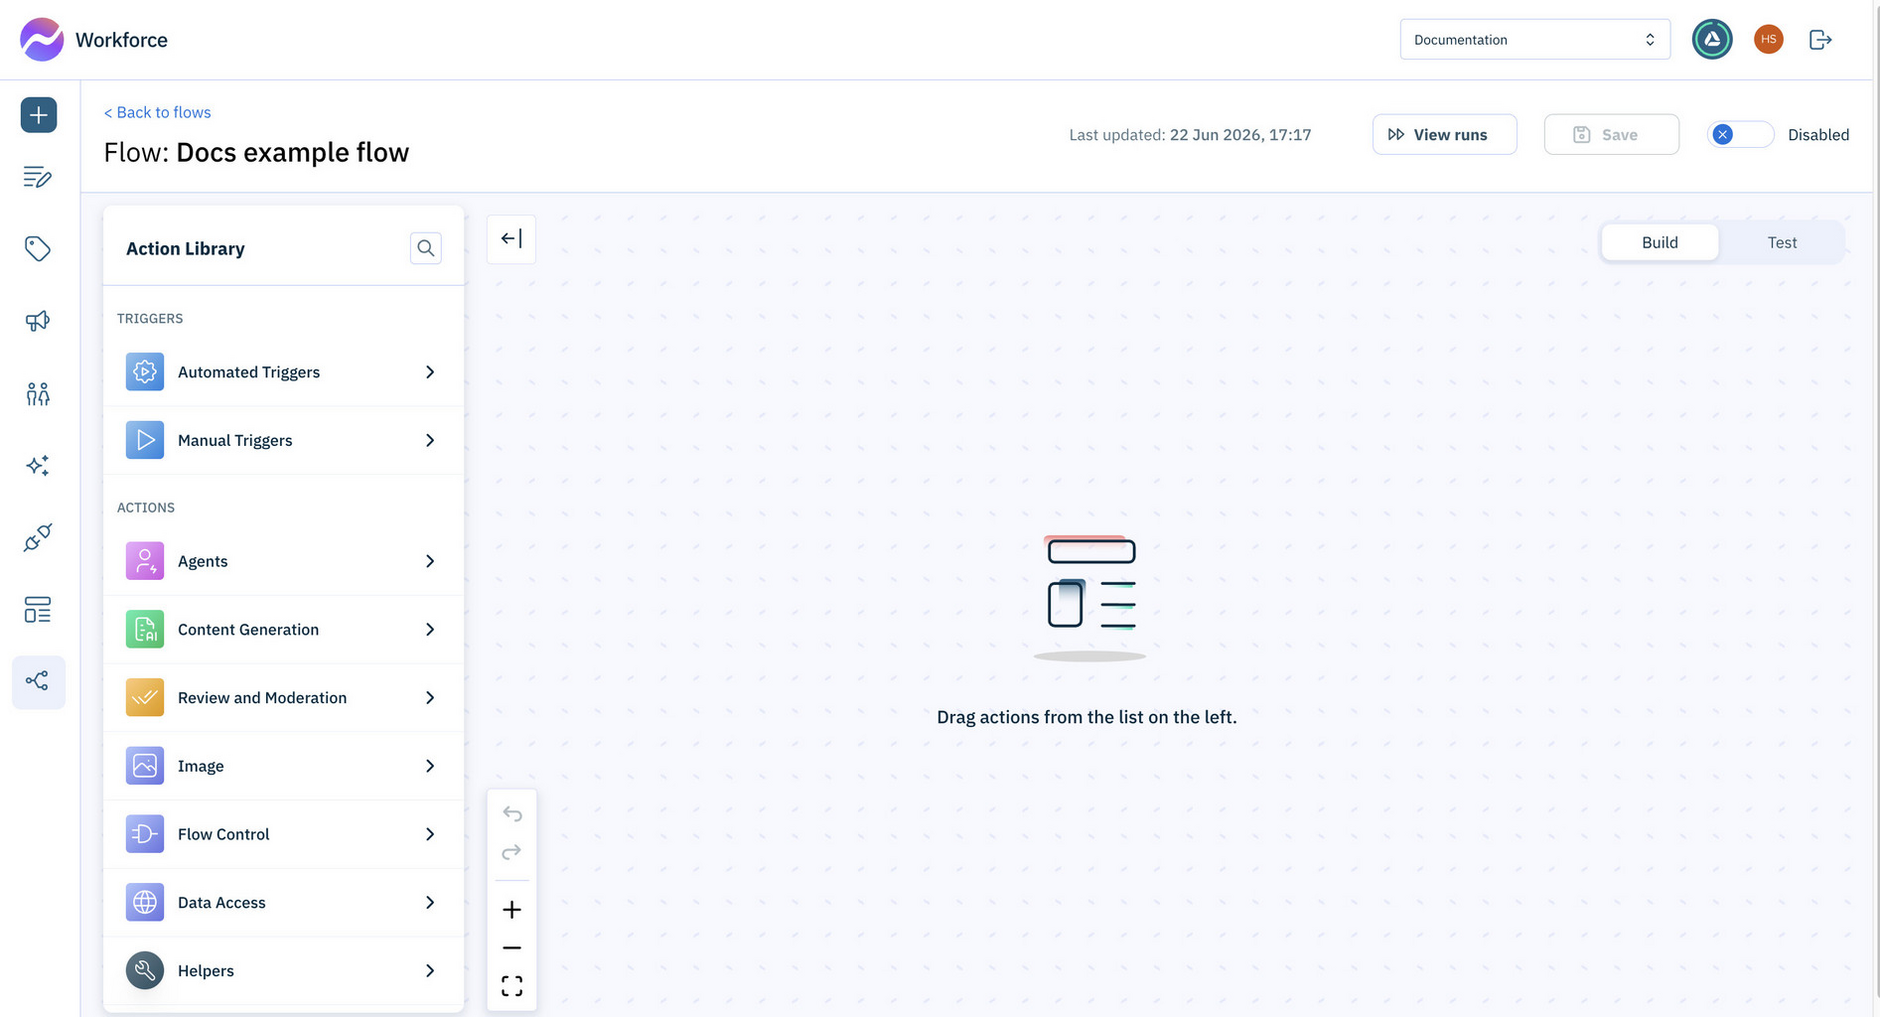
Task: Open the content editor sidebar icon
Action: (38, 177)
